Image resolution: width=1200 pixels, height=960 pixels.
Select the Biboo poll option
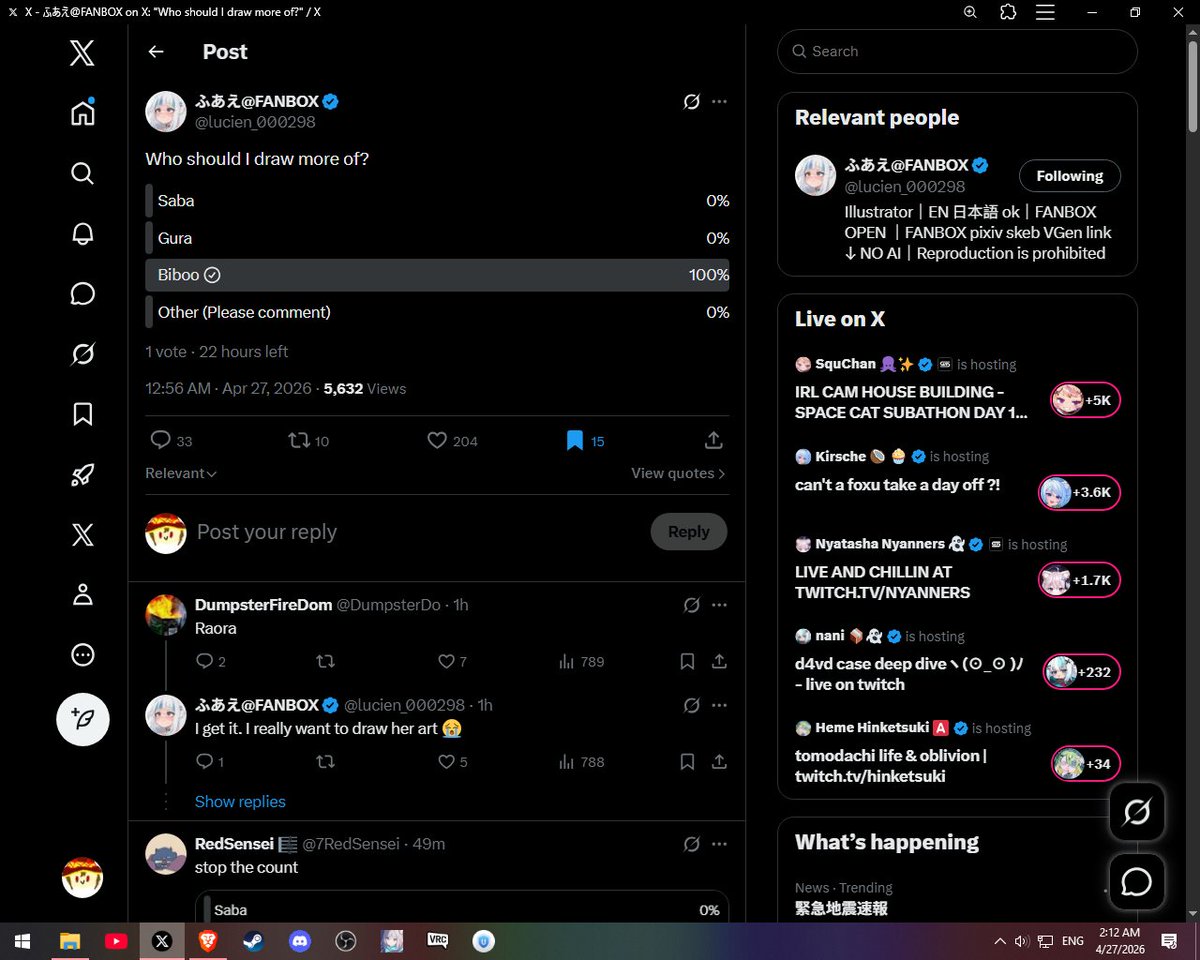click(x=437, y=275)
